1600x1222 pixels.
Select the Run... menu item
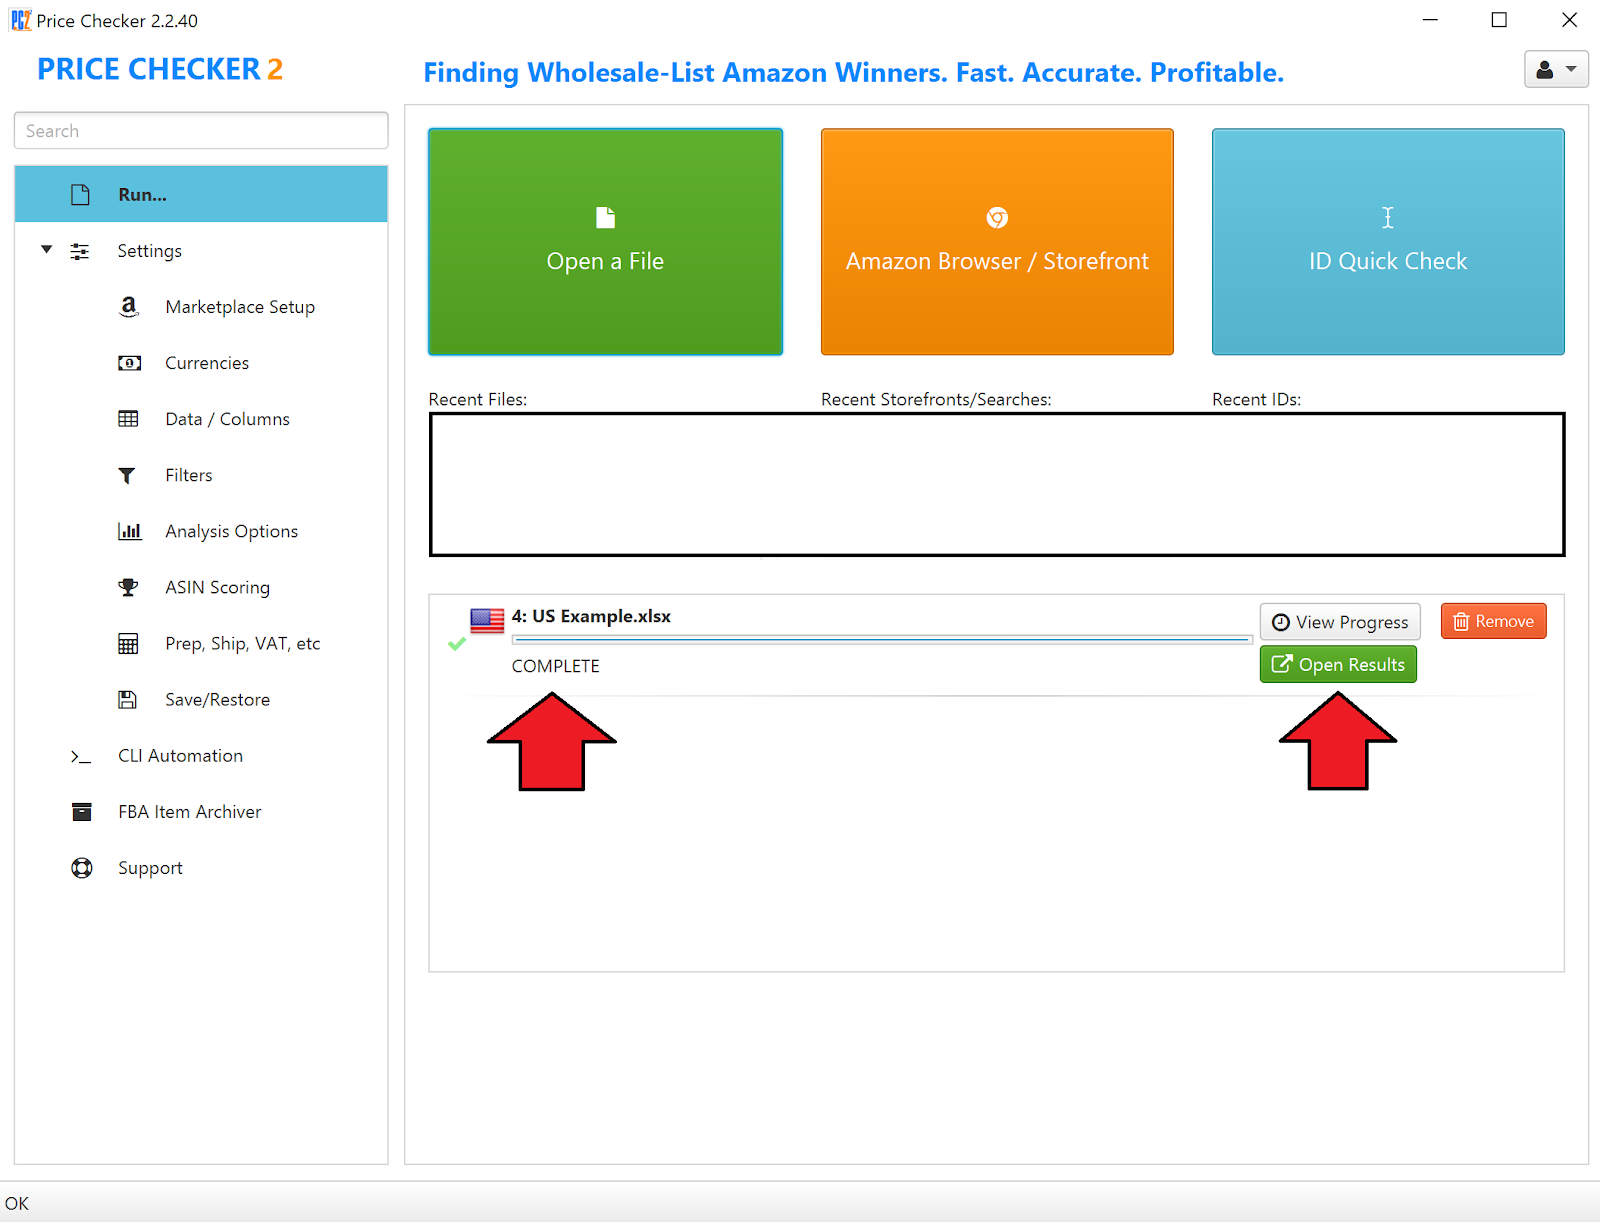point(201,194)
